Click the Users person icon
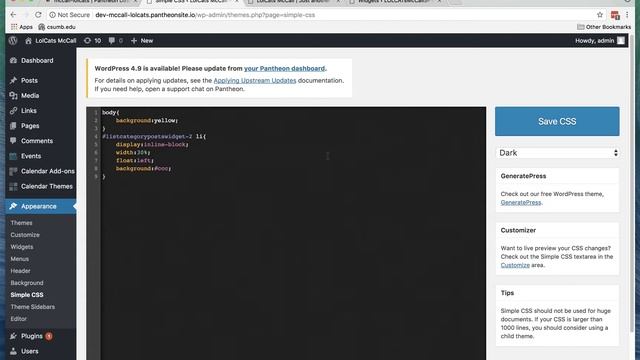 click(x=13, y=351)
